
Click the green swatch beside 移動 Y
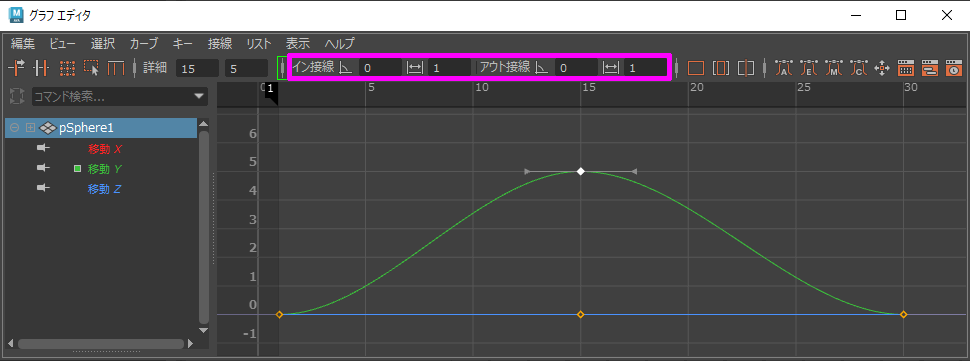(x=77, y=168)
